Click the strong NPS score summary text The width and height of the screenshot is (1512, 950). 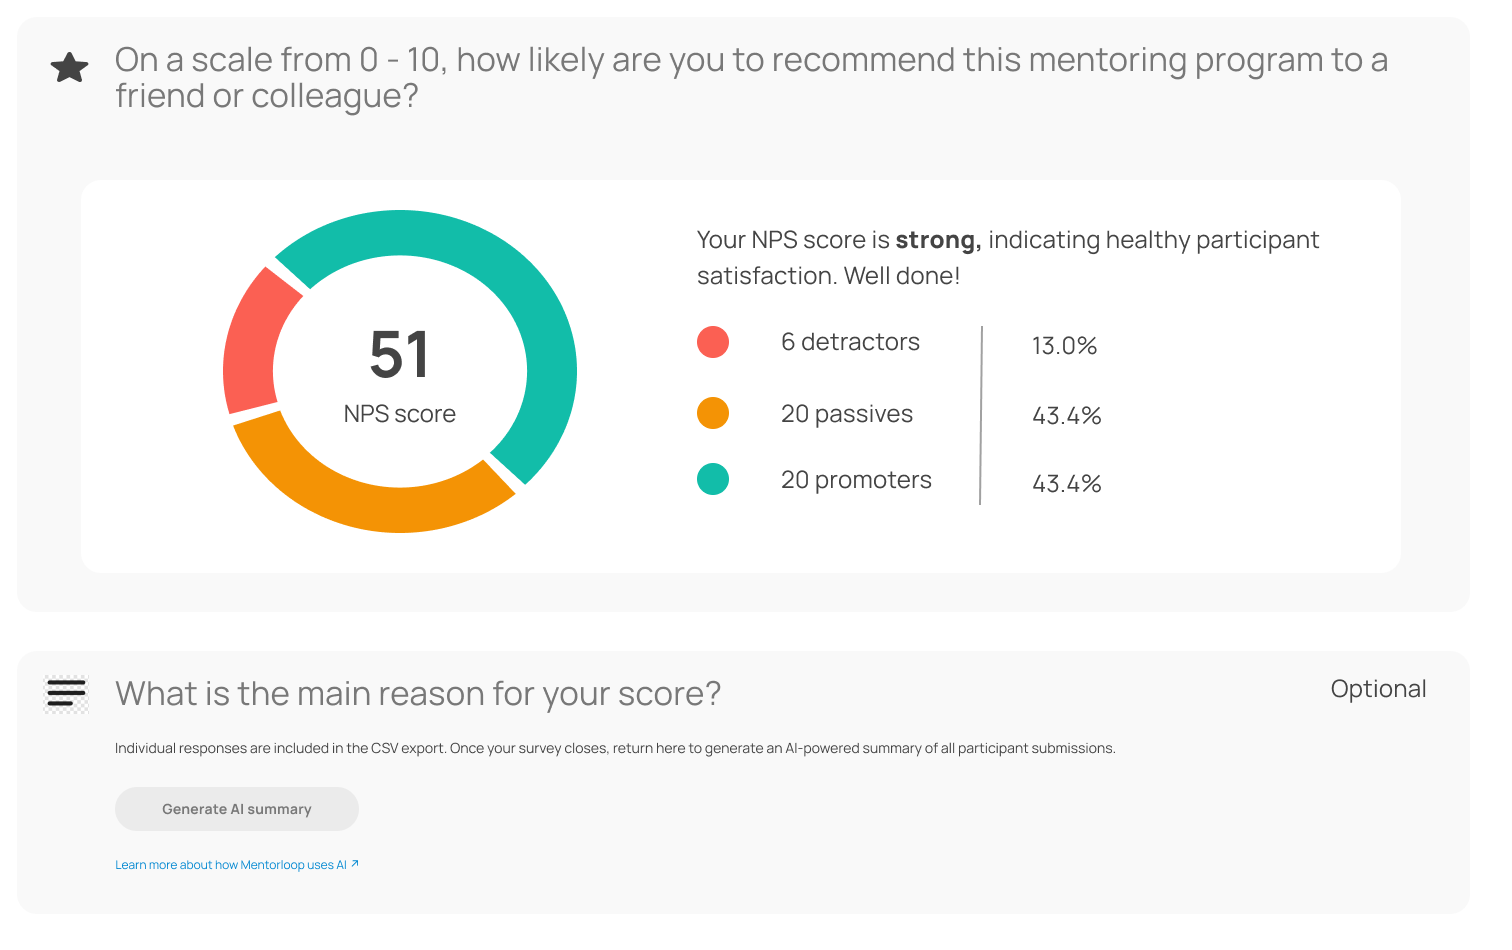(1007, 257)
